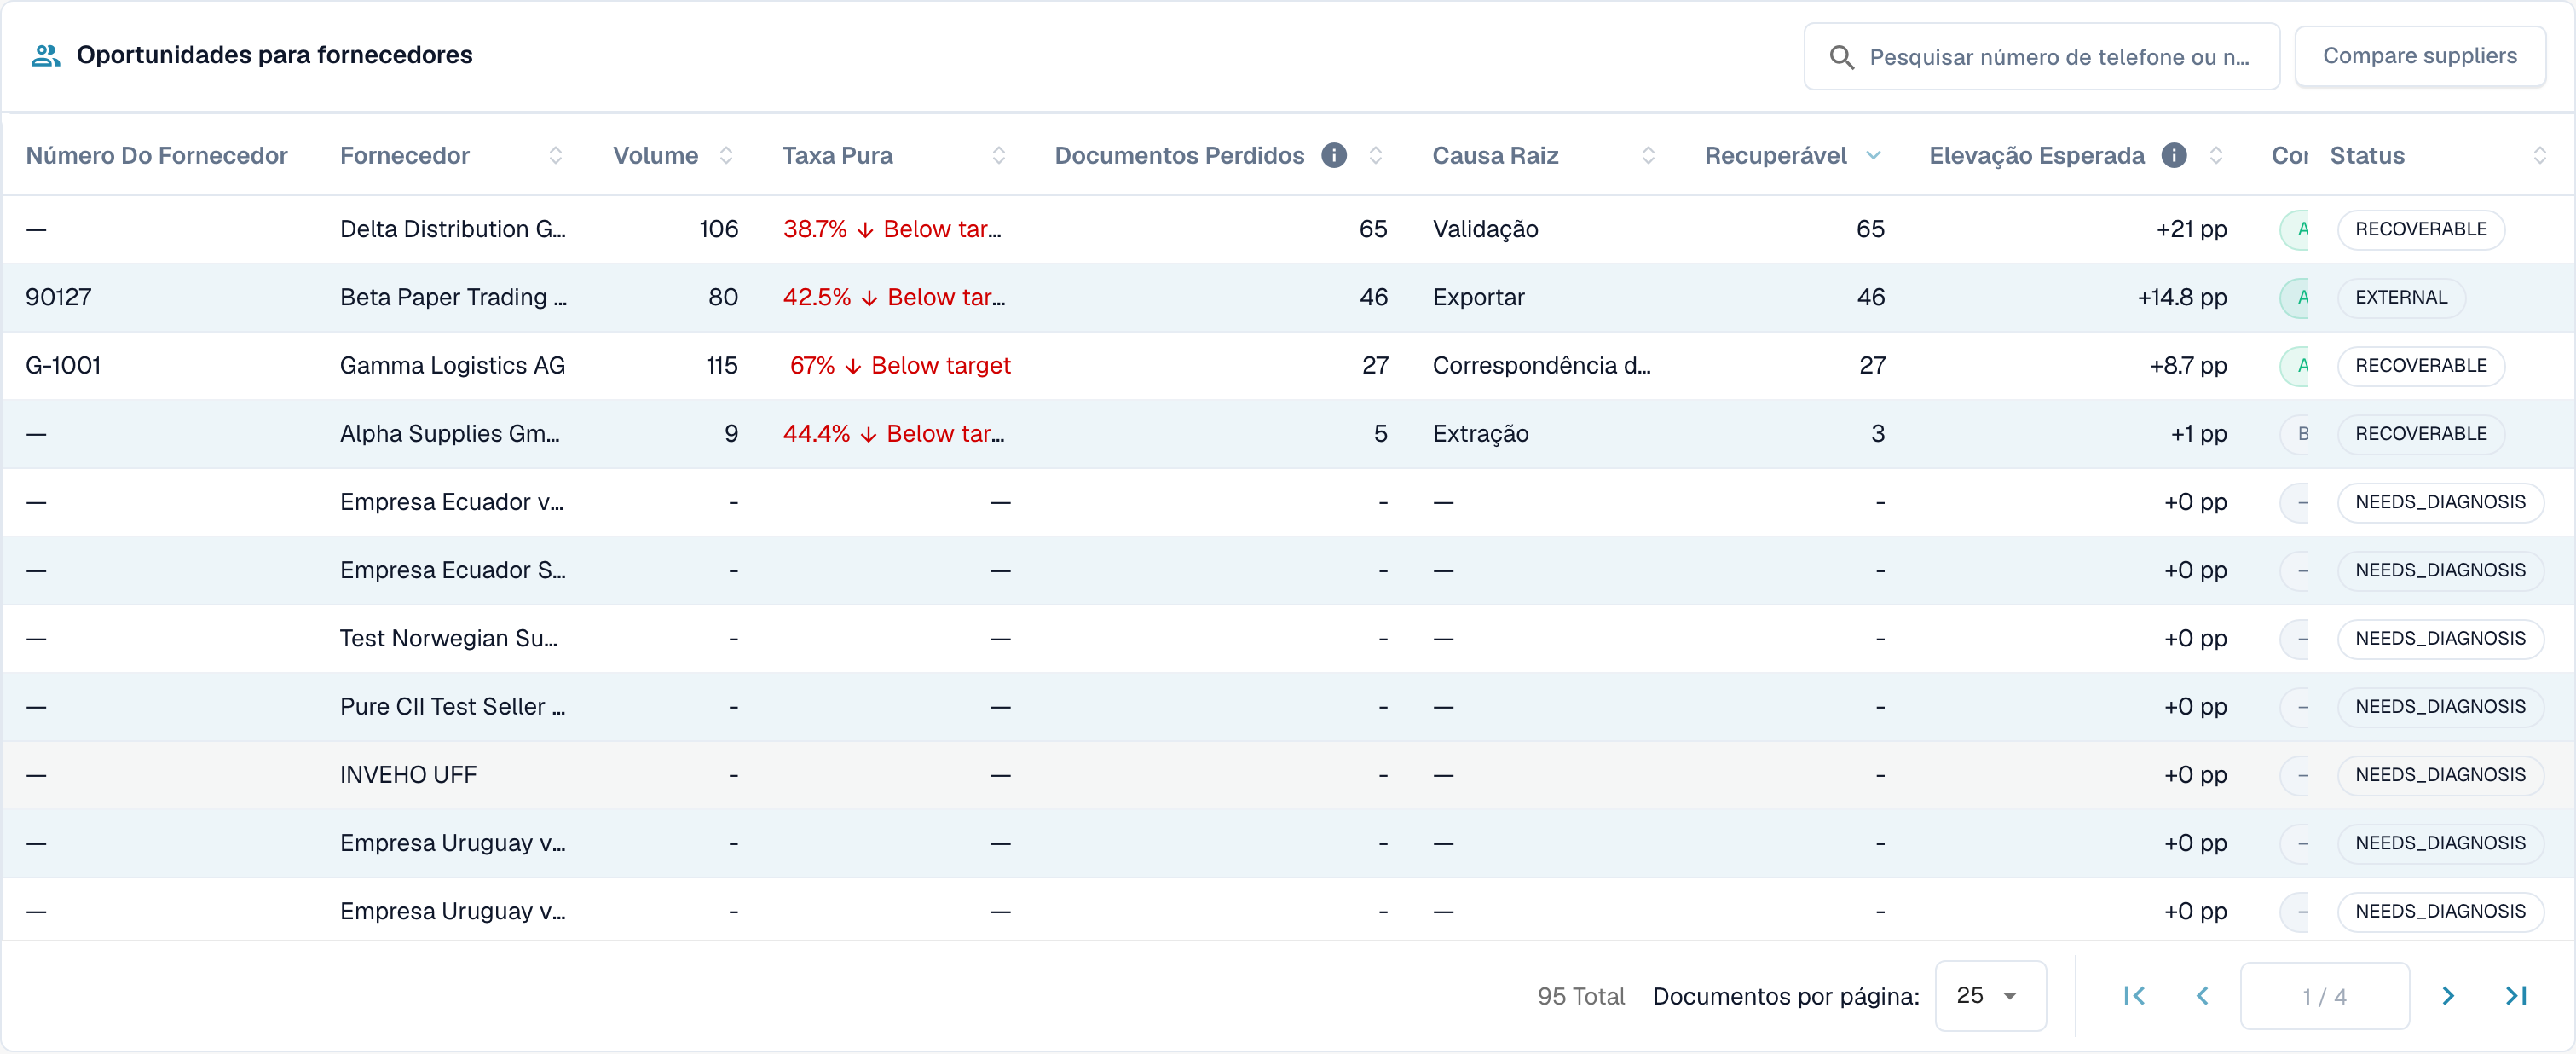
Task: Click RECOVERABLE badge in Gamma Logistics row
Action: pos(2421,365)
